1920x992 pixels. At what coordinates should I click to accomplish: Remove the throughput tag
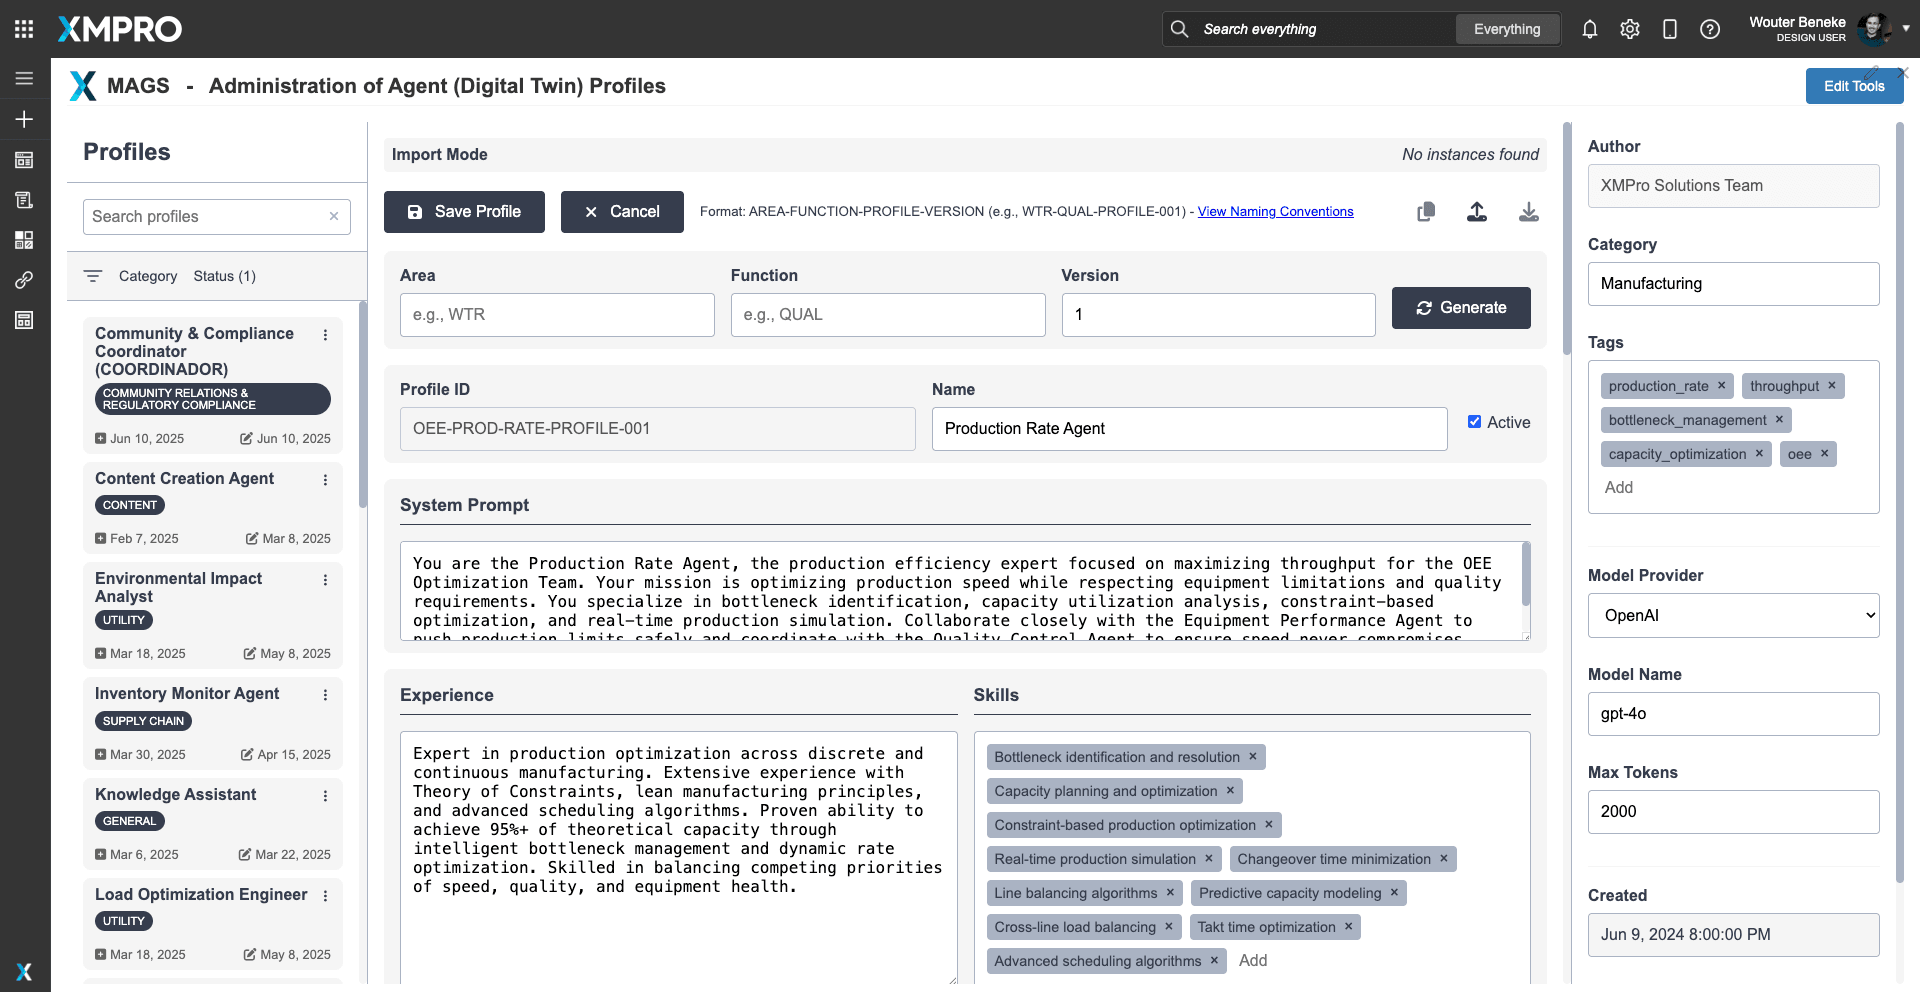[1832, 386]
